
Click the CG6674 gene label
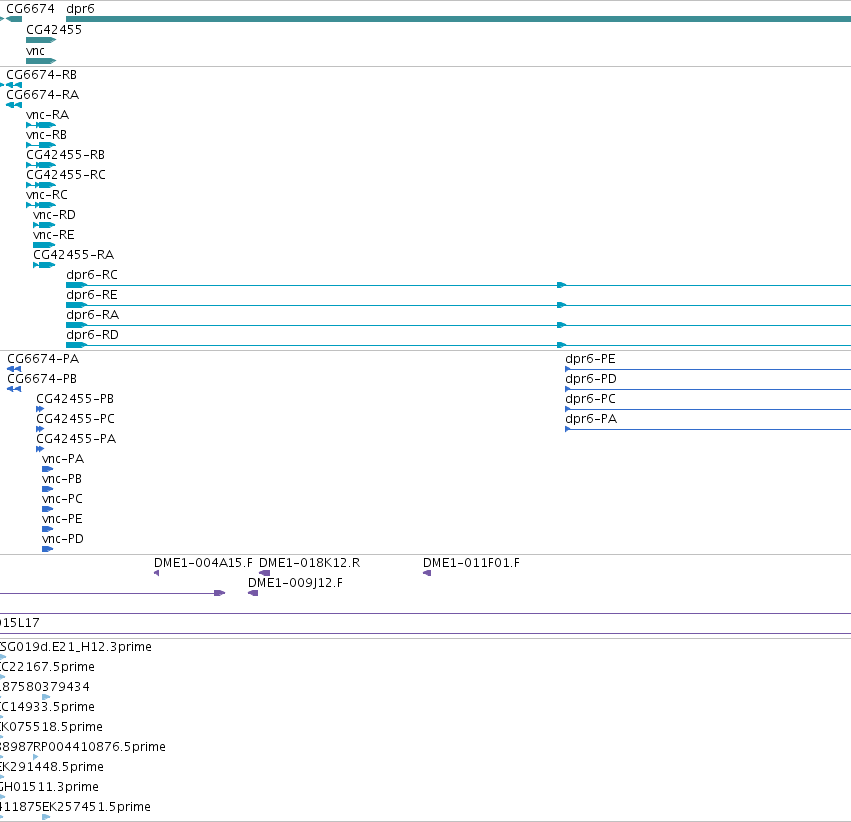click(30, 9)
